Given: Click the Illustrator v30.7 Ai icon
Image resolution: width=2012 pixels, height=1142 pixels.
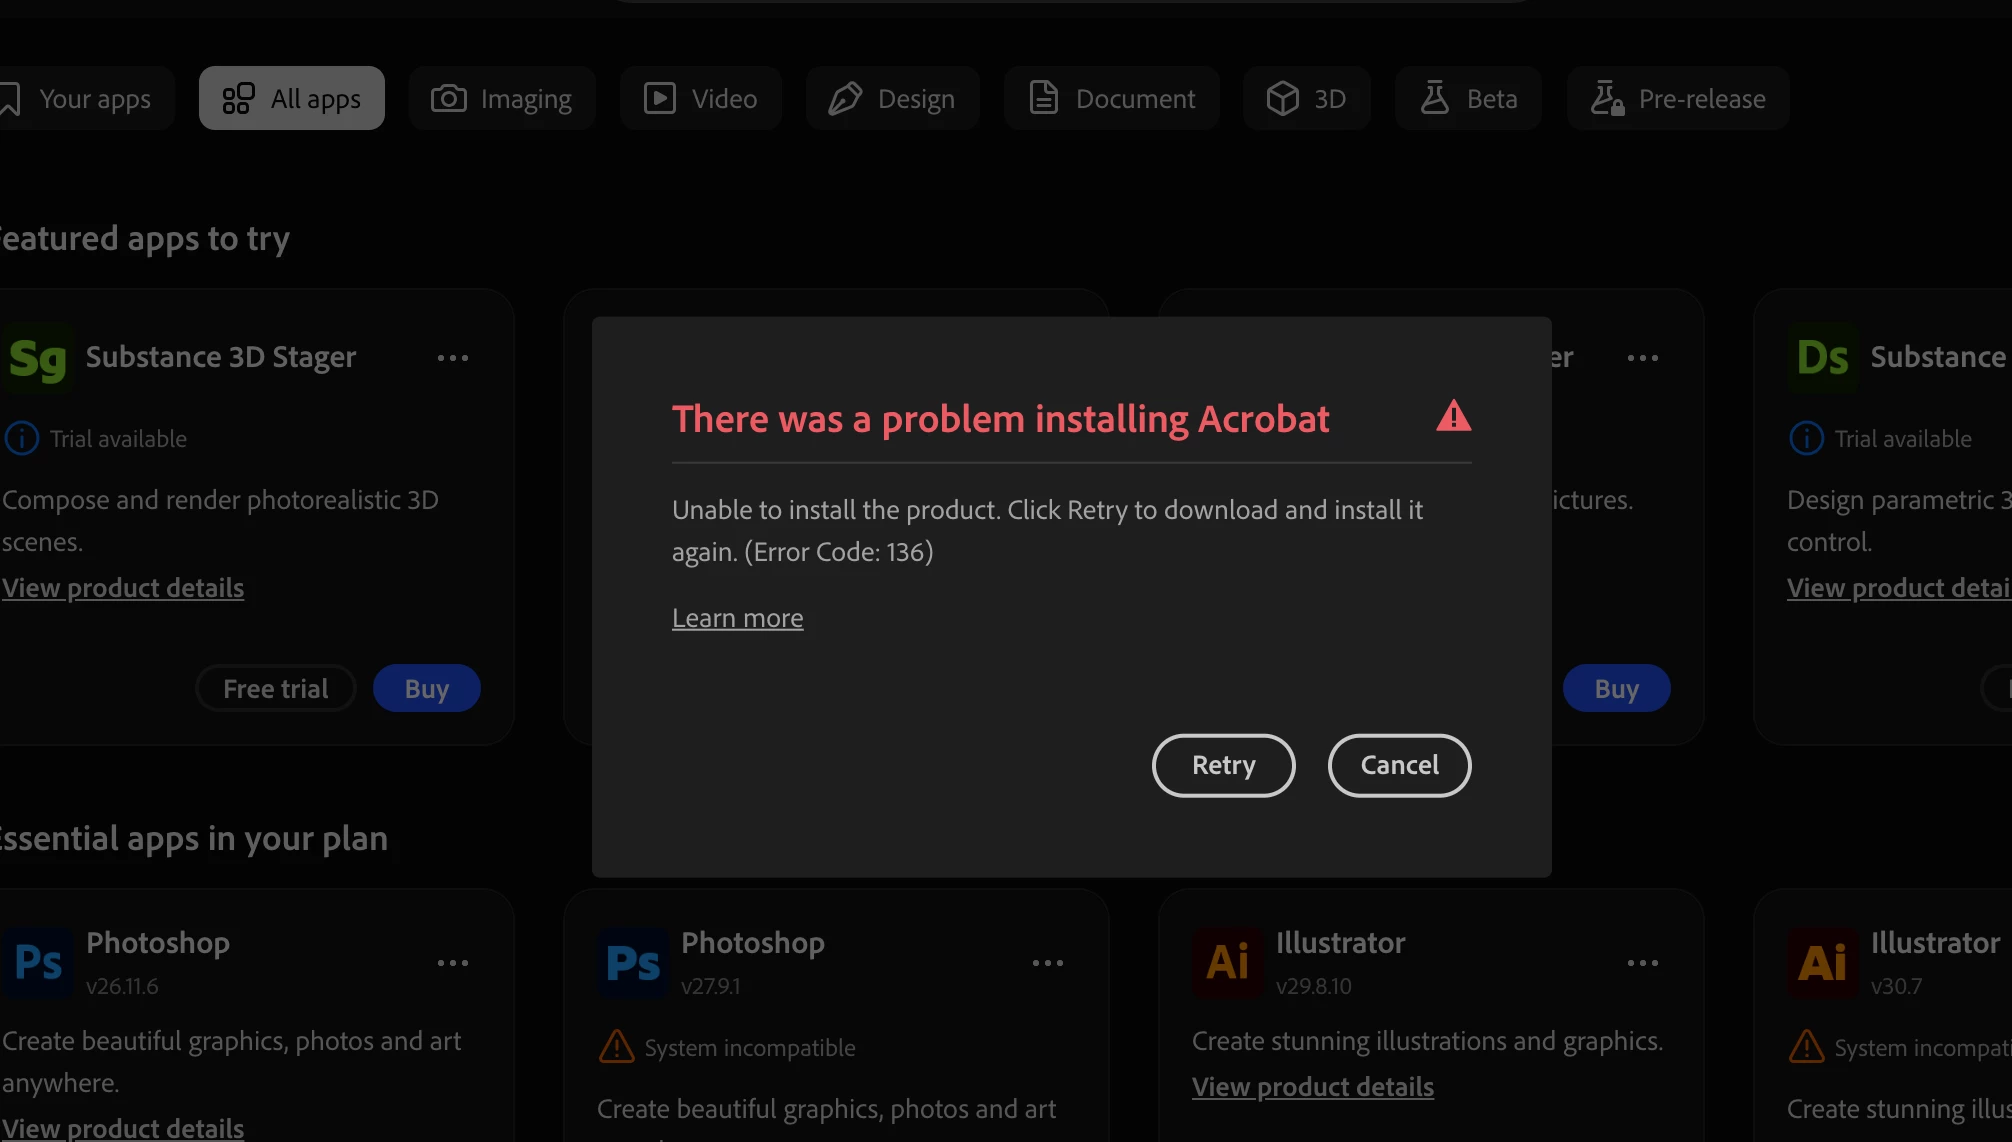Looking at the screenshot, I should 1823,963.
